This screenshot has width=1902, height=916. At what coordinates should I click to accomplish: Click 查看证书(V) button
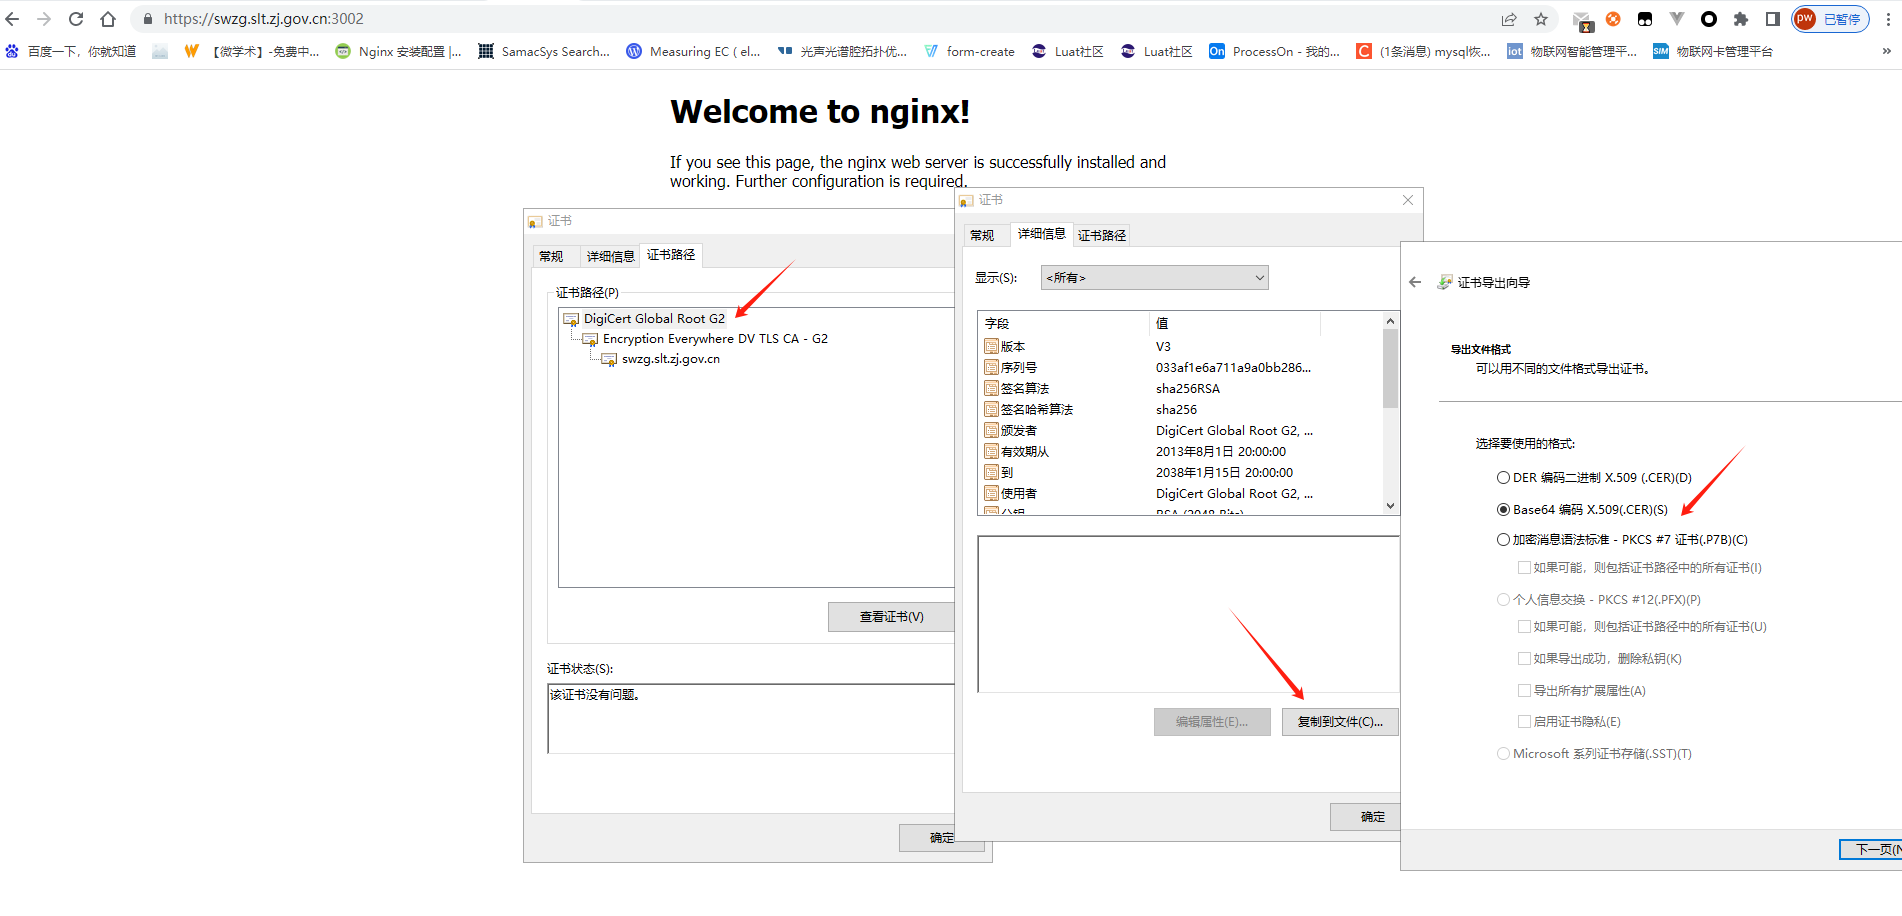click(891, 617)
